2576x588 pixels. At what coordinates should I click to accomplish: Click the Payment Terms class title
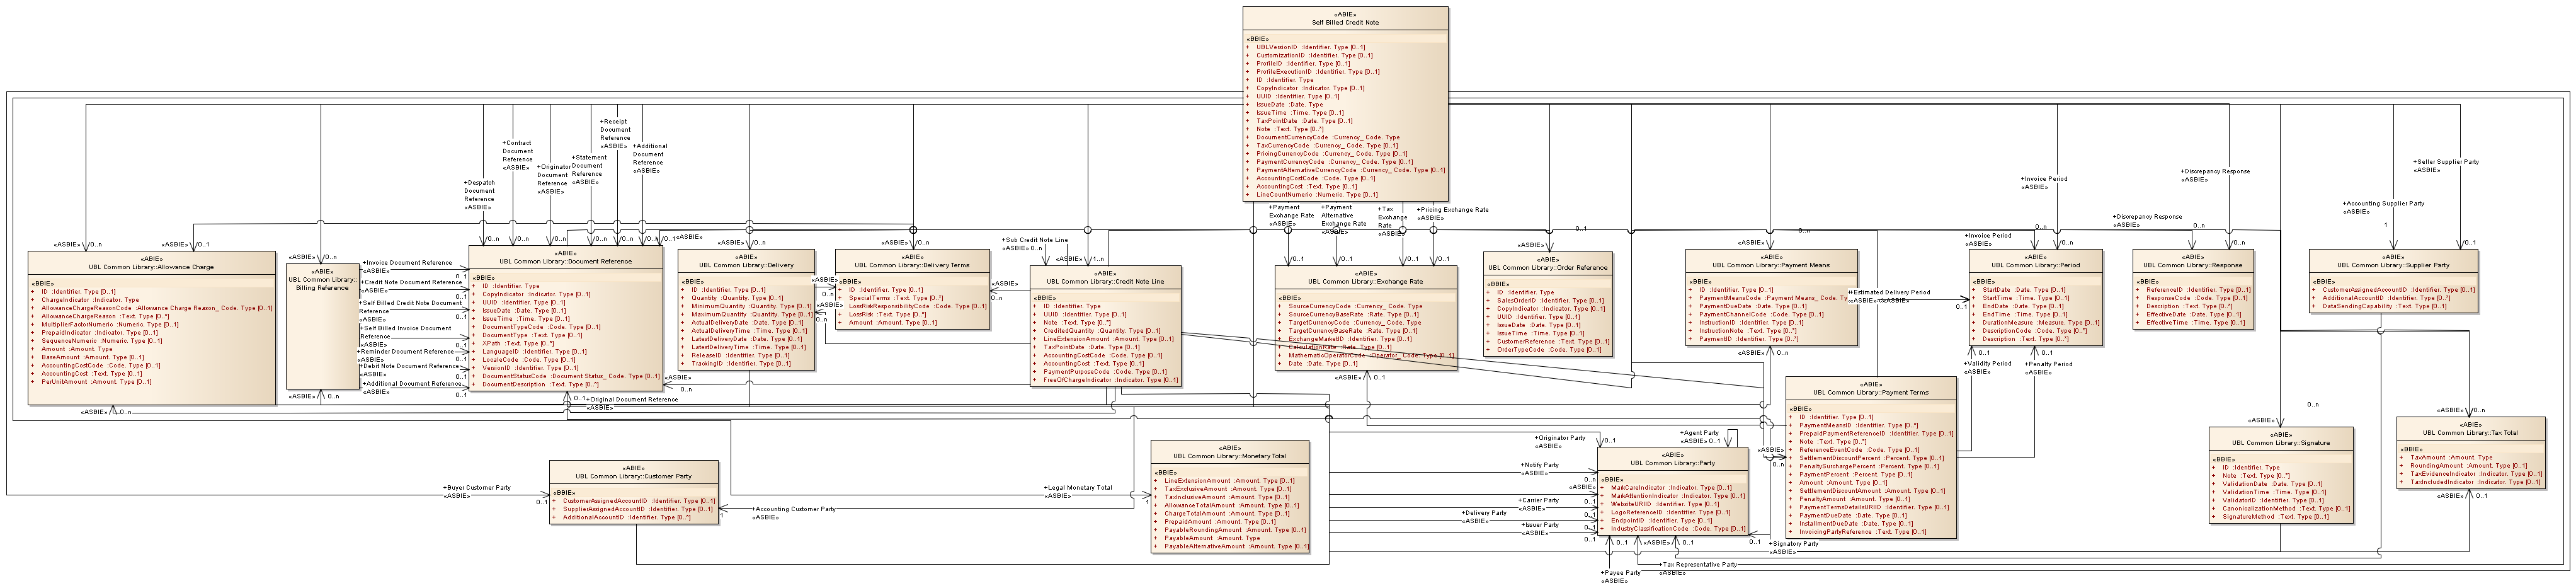1870,392
